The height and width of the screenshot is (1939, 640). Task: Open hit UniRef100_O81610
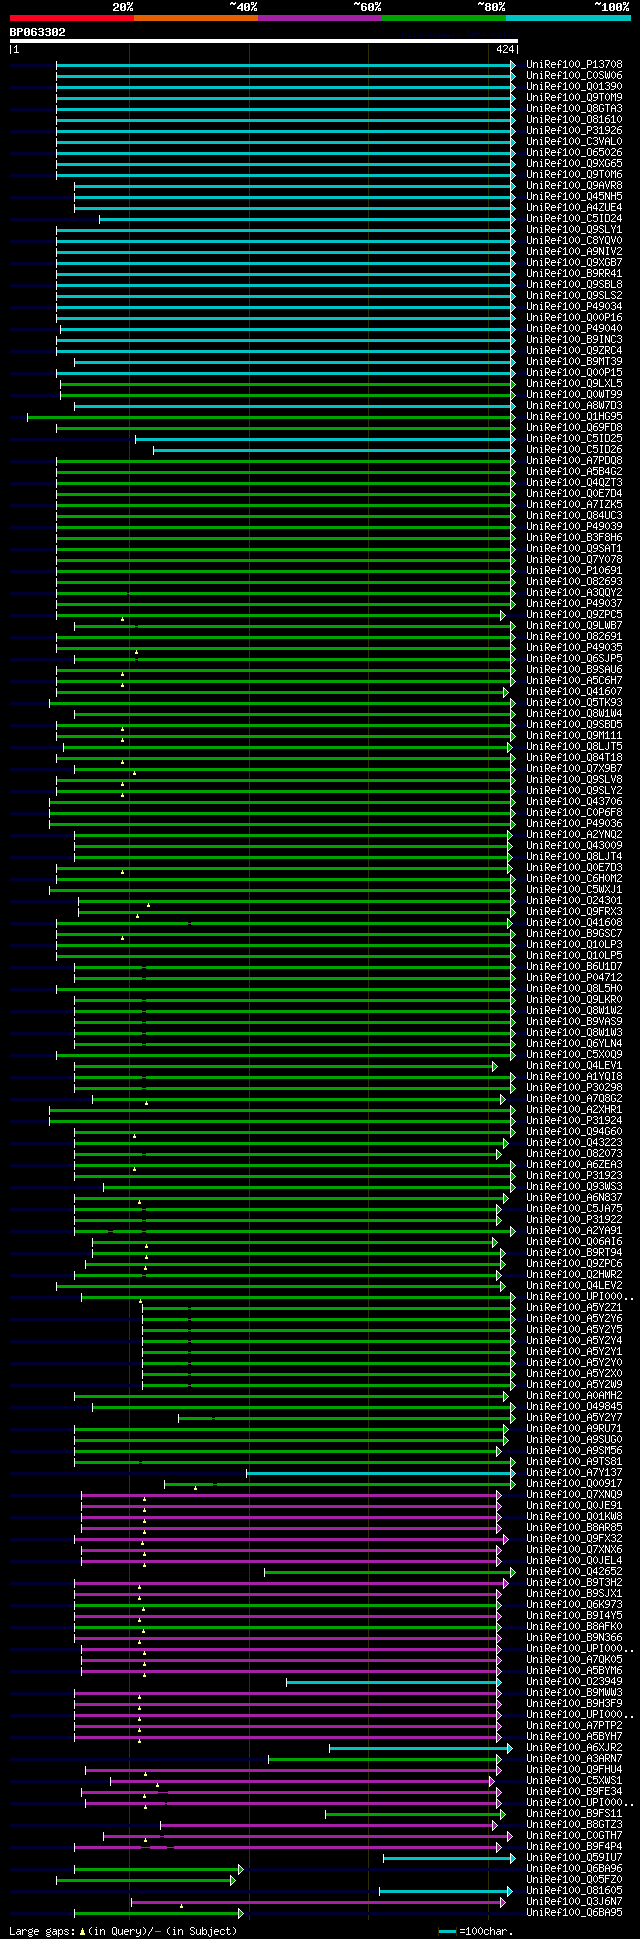tap(574, 120)
